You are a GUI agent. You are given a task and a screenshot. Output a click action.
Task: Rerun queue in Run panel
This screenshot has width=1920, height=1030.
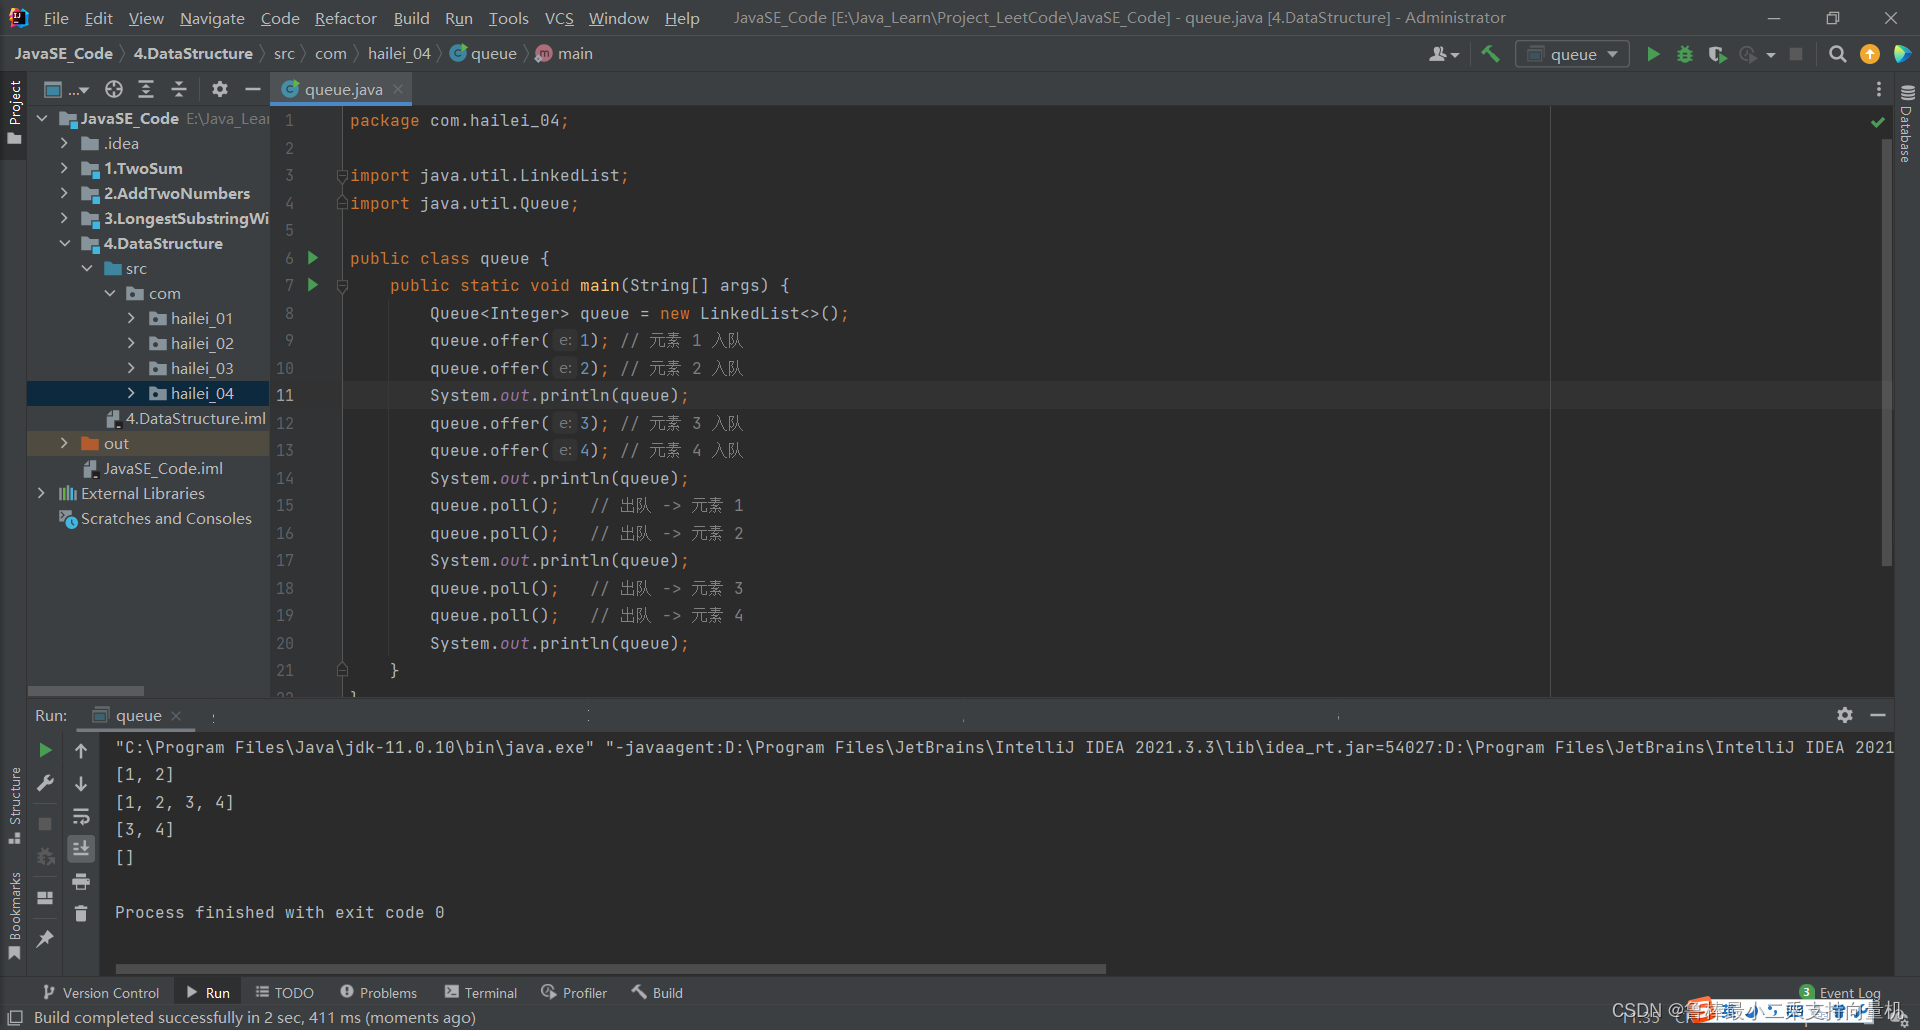[45, 750]
